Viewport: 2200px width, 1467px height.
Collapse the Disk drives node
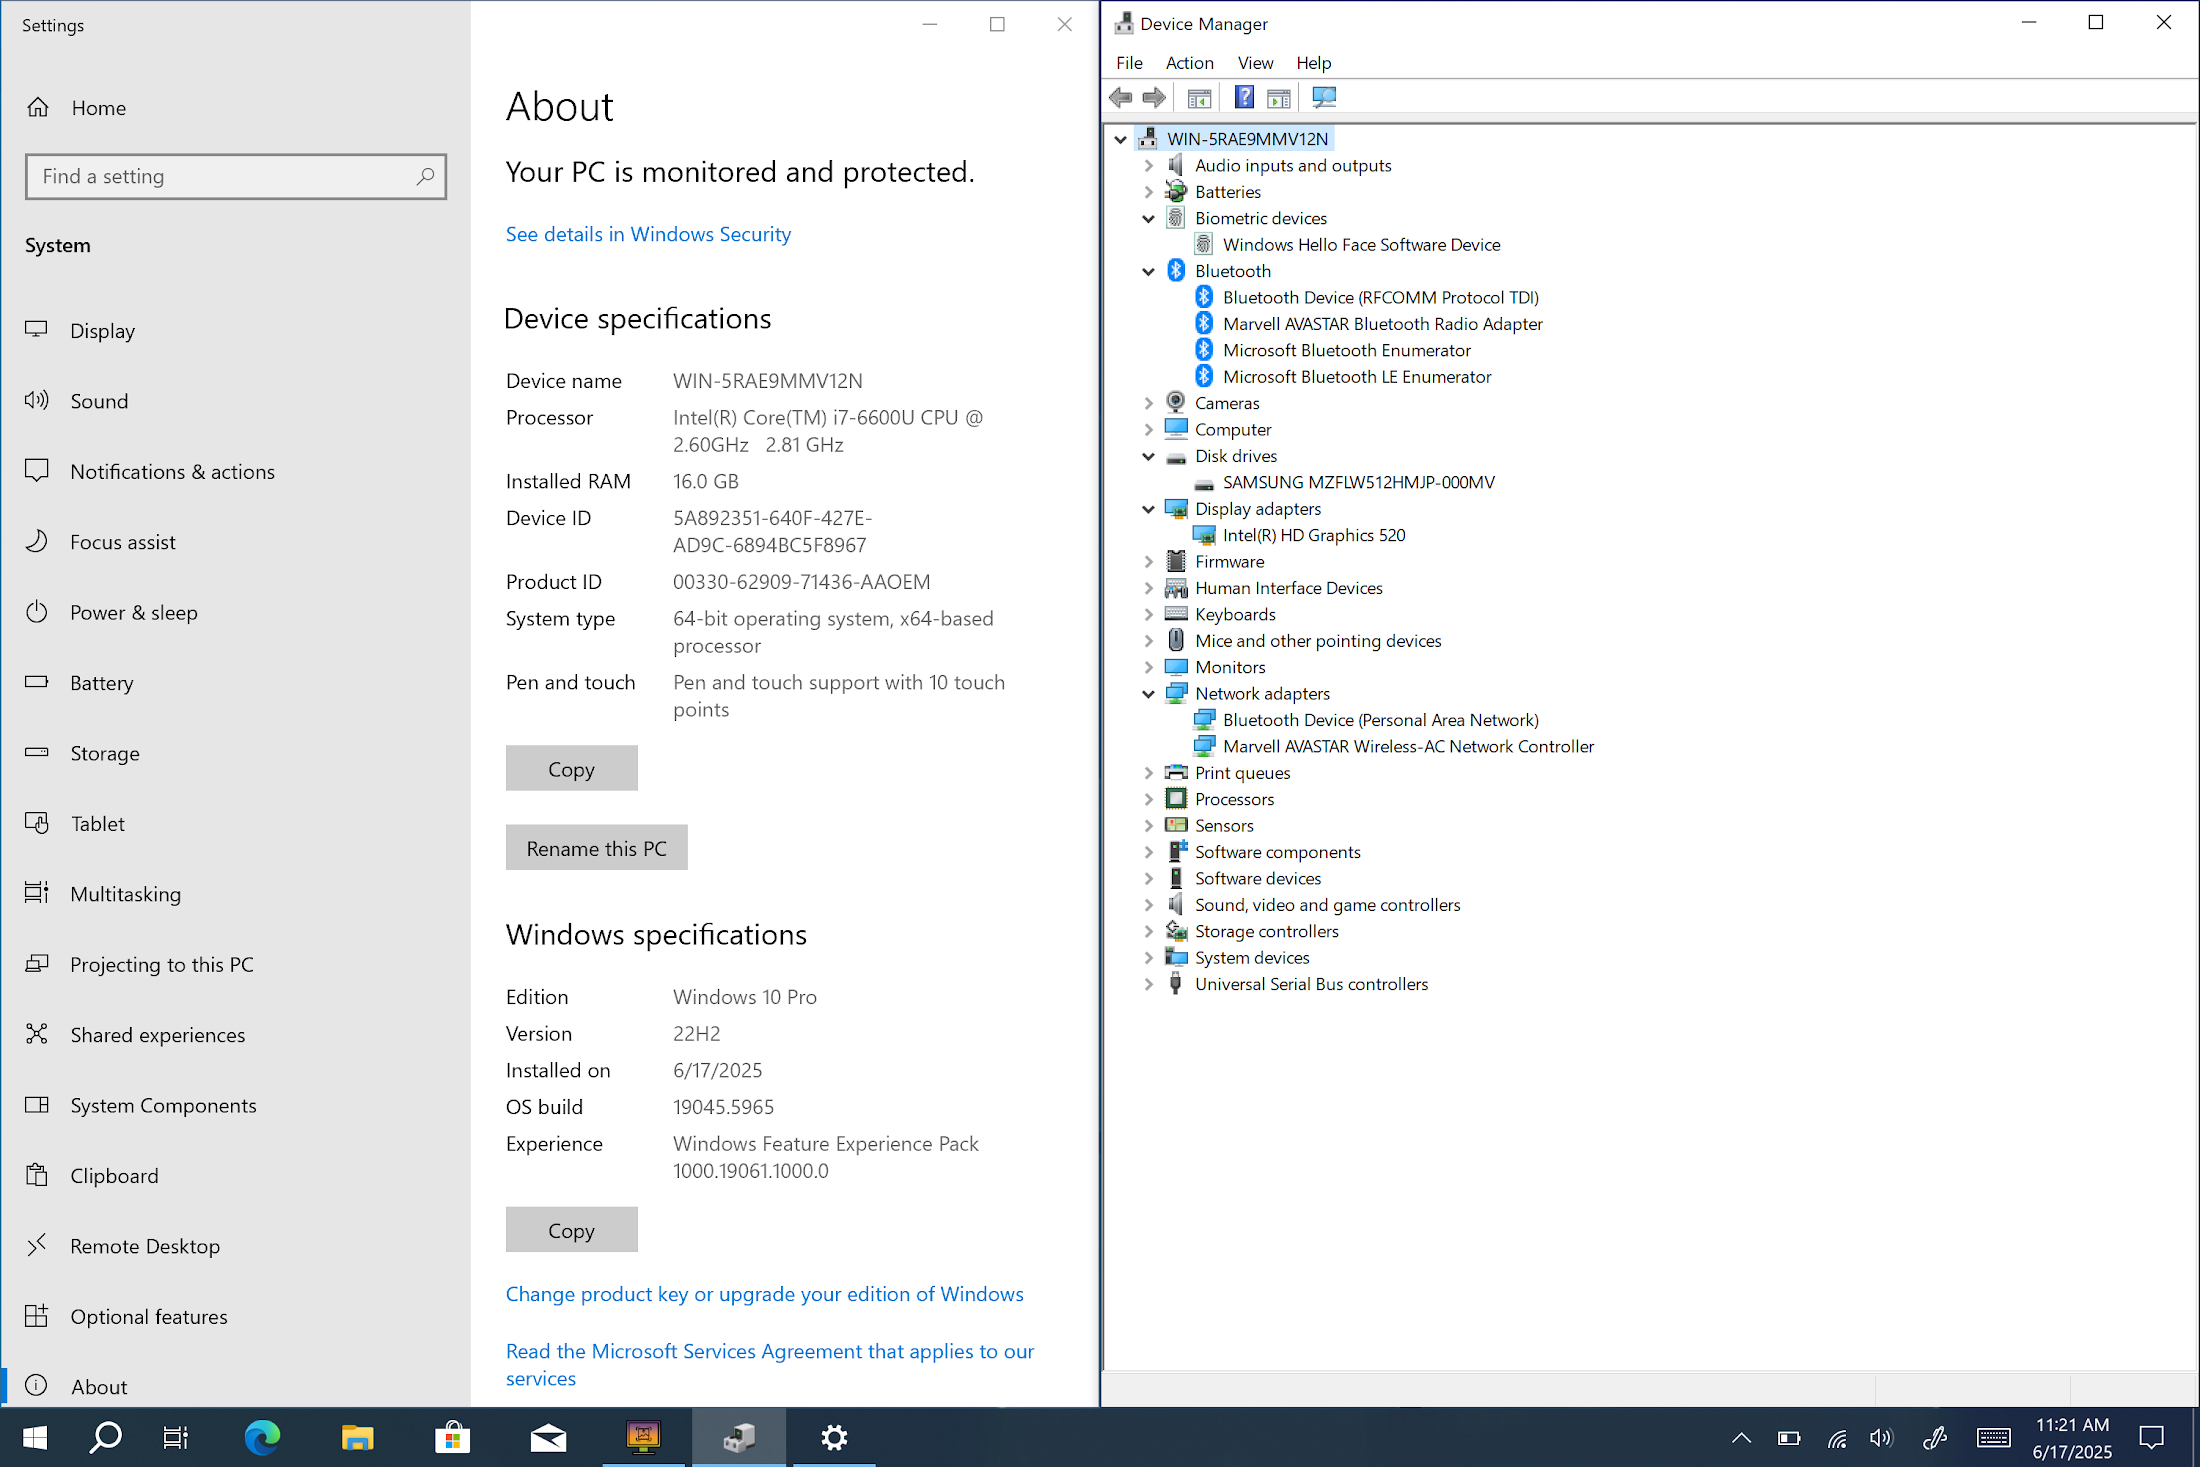pos(1149,456)
